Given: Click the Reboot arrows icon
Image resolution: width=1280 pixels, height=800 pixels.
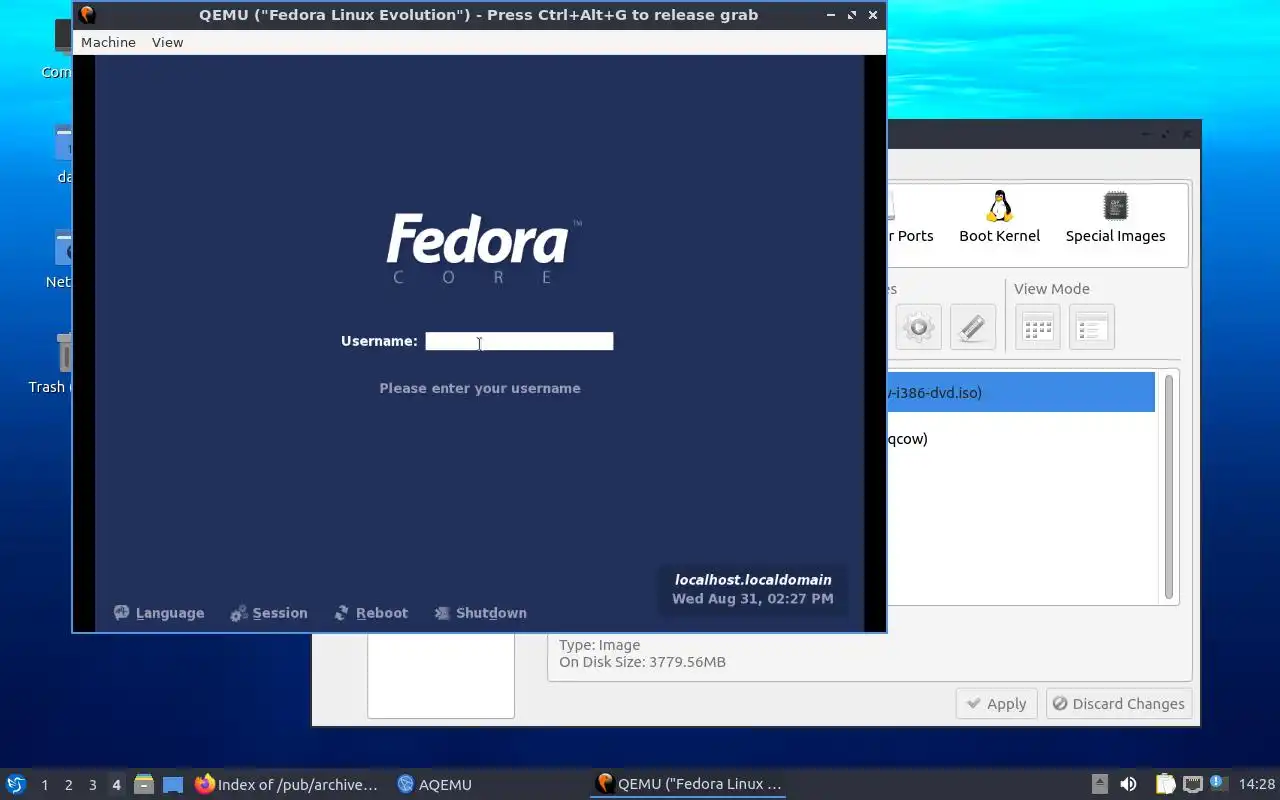Looking at the screenshot, I should (x=342, y=613).
